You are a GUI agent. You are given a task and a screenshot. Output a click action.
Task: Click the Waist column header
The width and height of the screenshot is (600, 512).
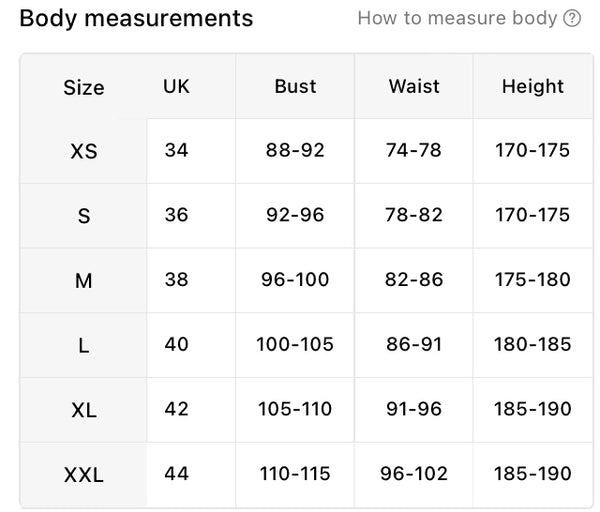pyautogui.click(x=414, y=86)
